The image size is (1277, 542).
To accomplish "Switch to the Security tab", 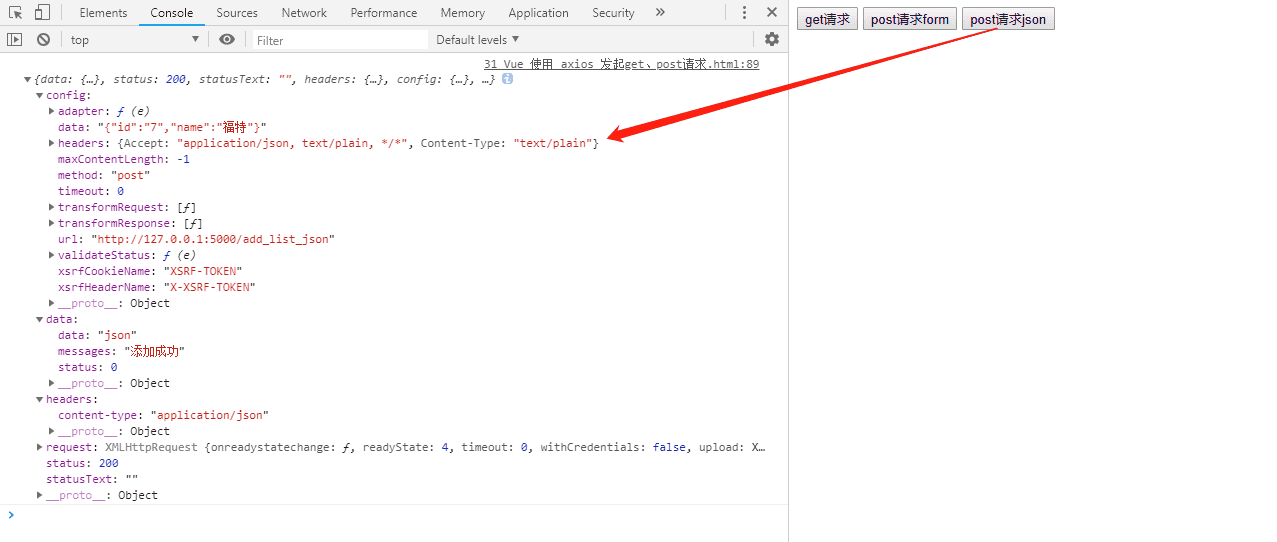I will click(613, 13).
